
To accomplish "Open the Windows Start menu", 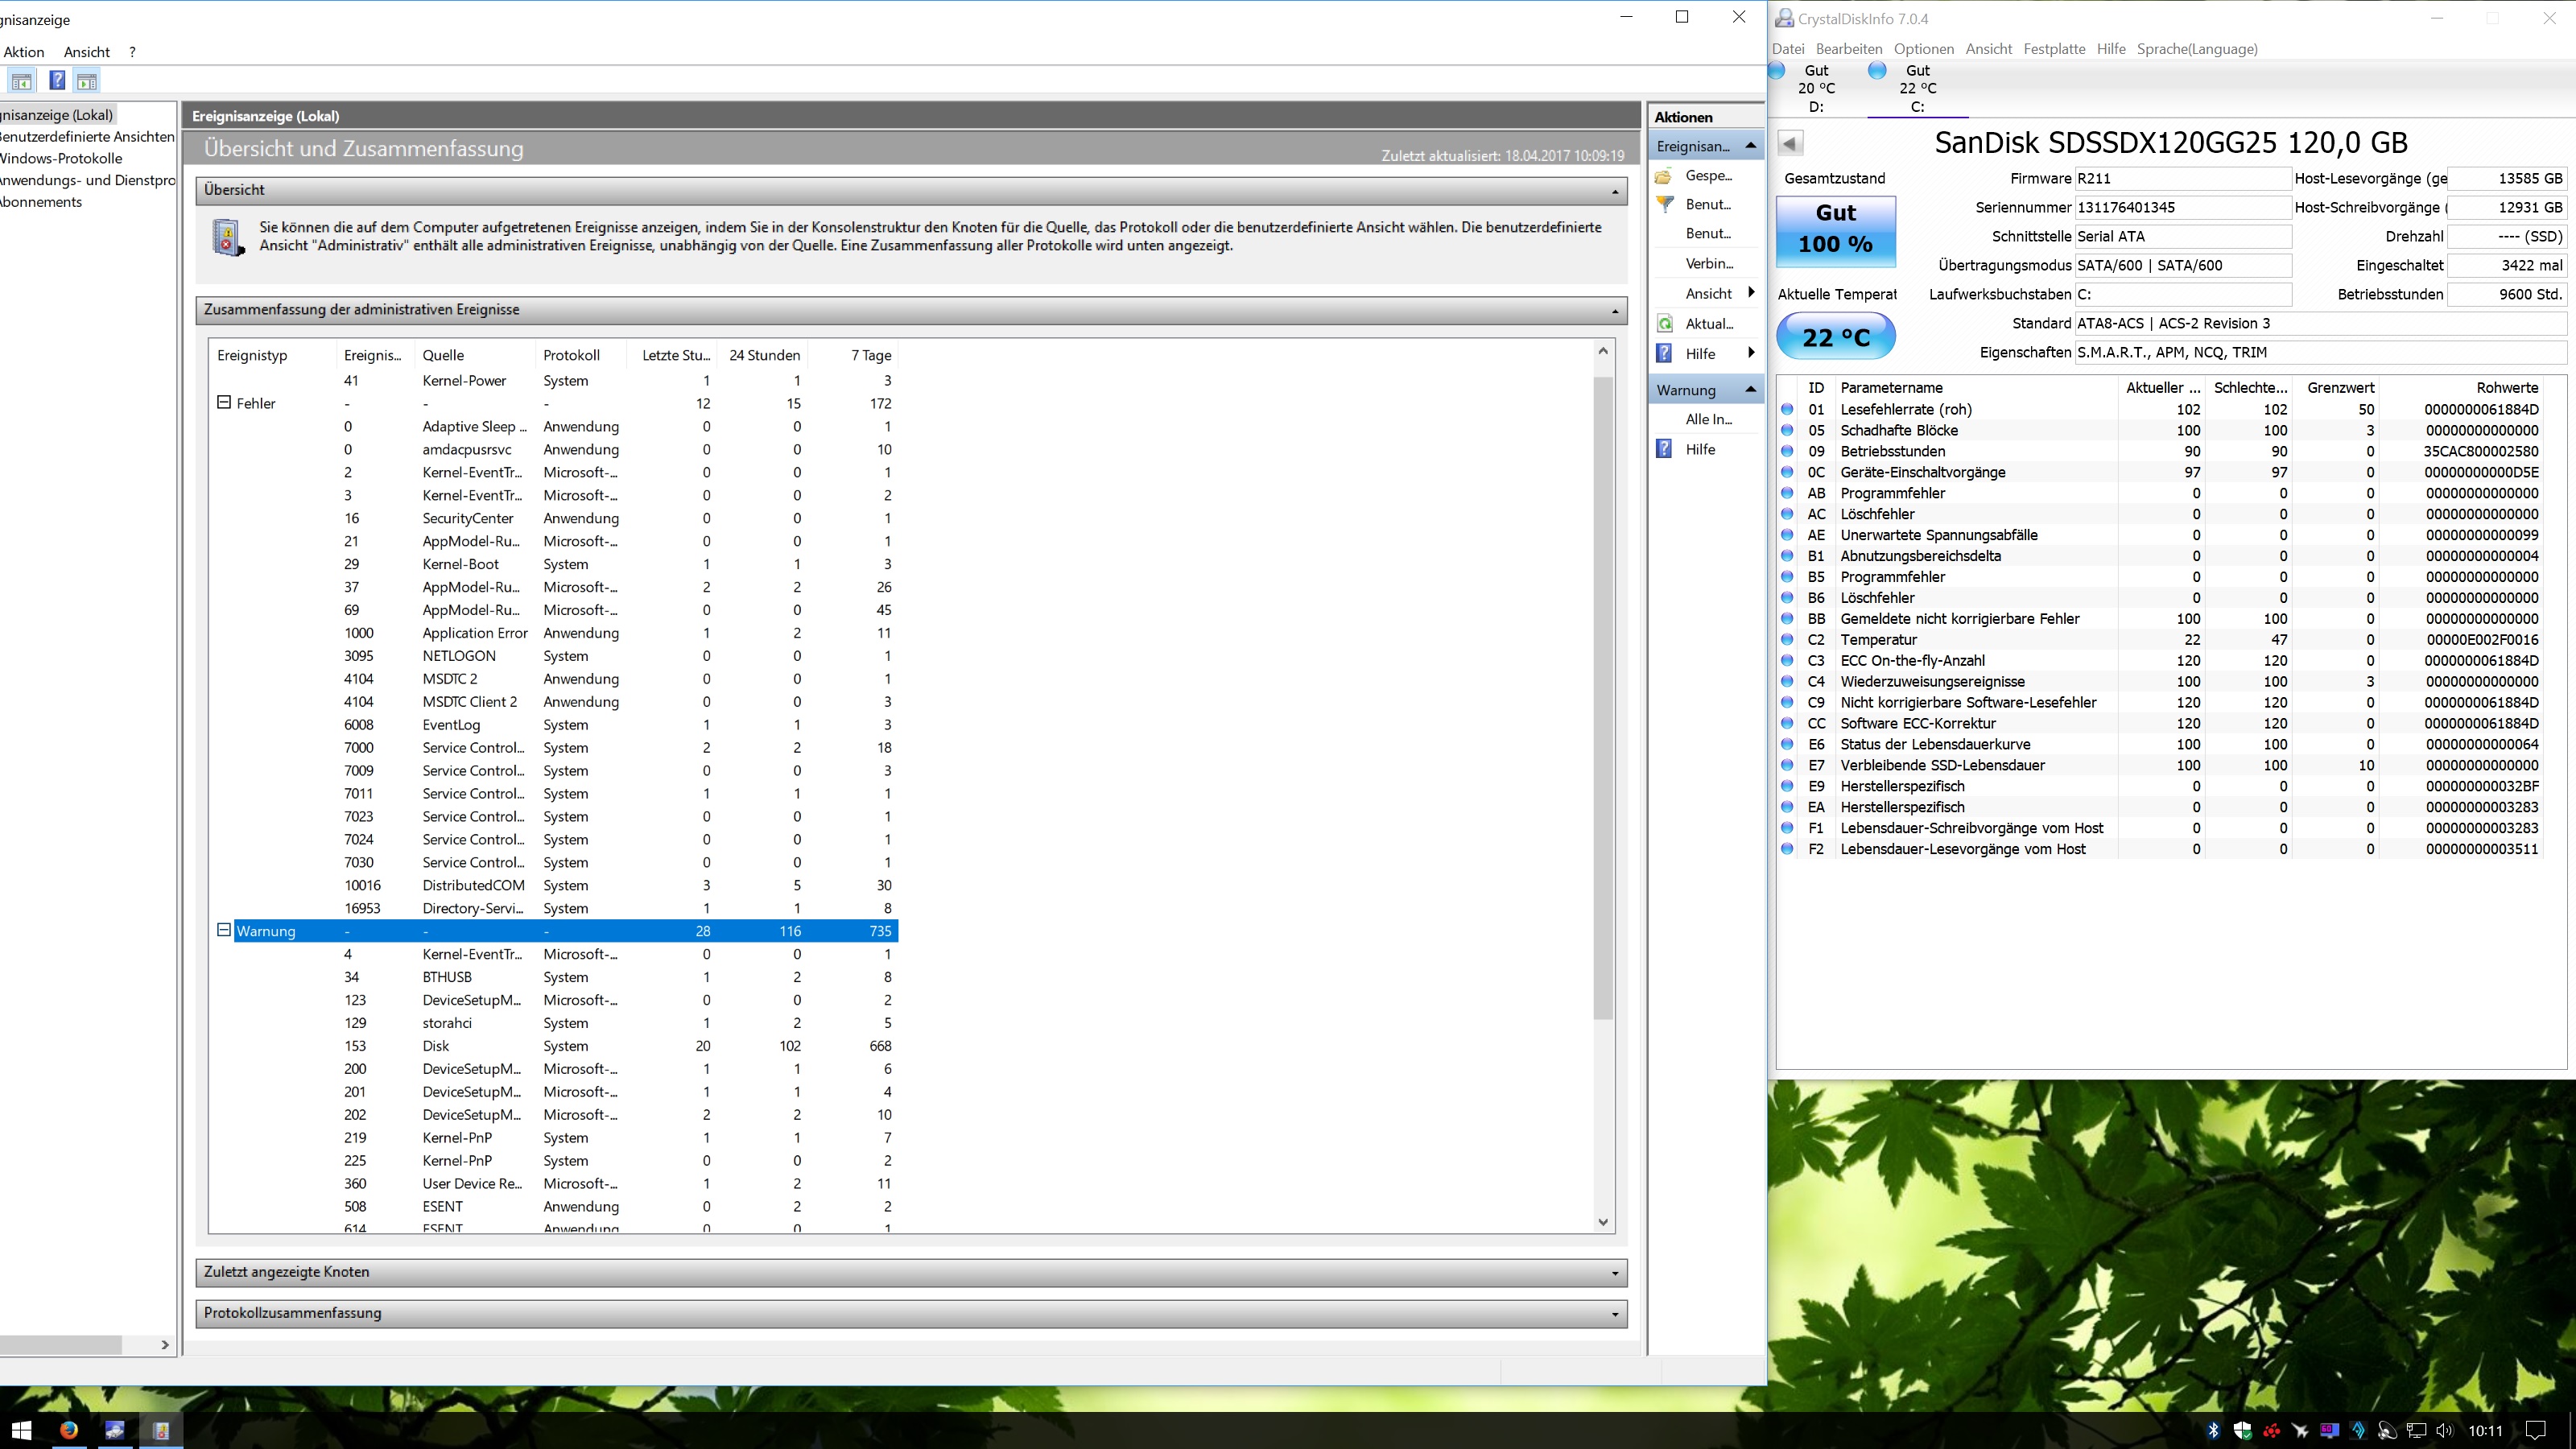I will pyautogui.click(x=22, y=1430).
